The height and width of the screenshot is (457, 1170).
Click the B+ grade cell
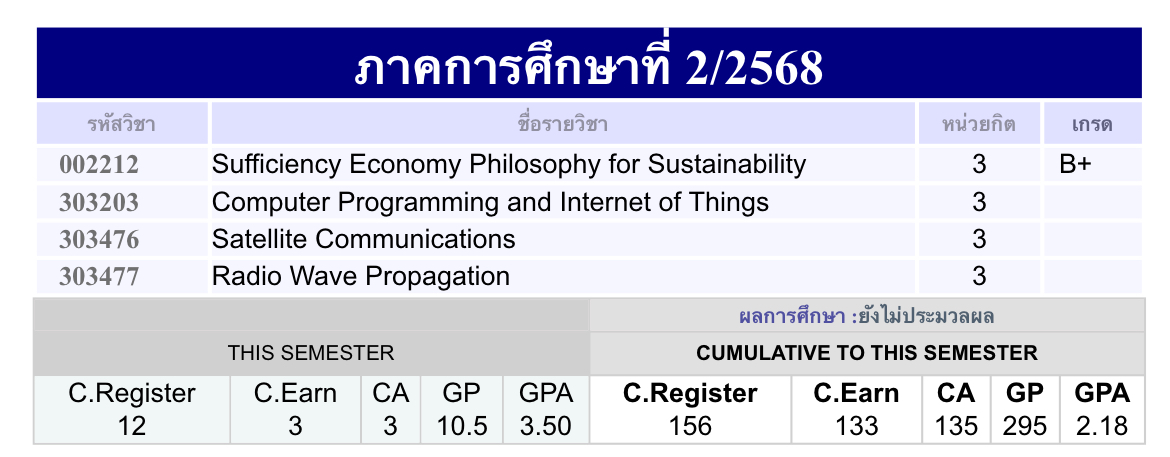coord(1075,165)
